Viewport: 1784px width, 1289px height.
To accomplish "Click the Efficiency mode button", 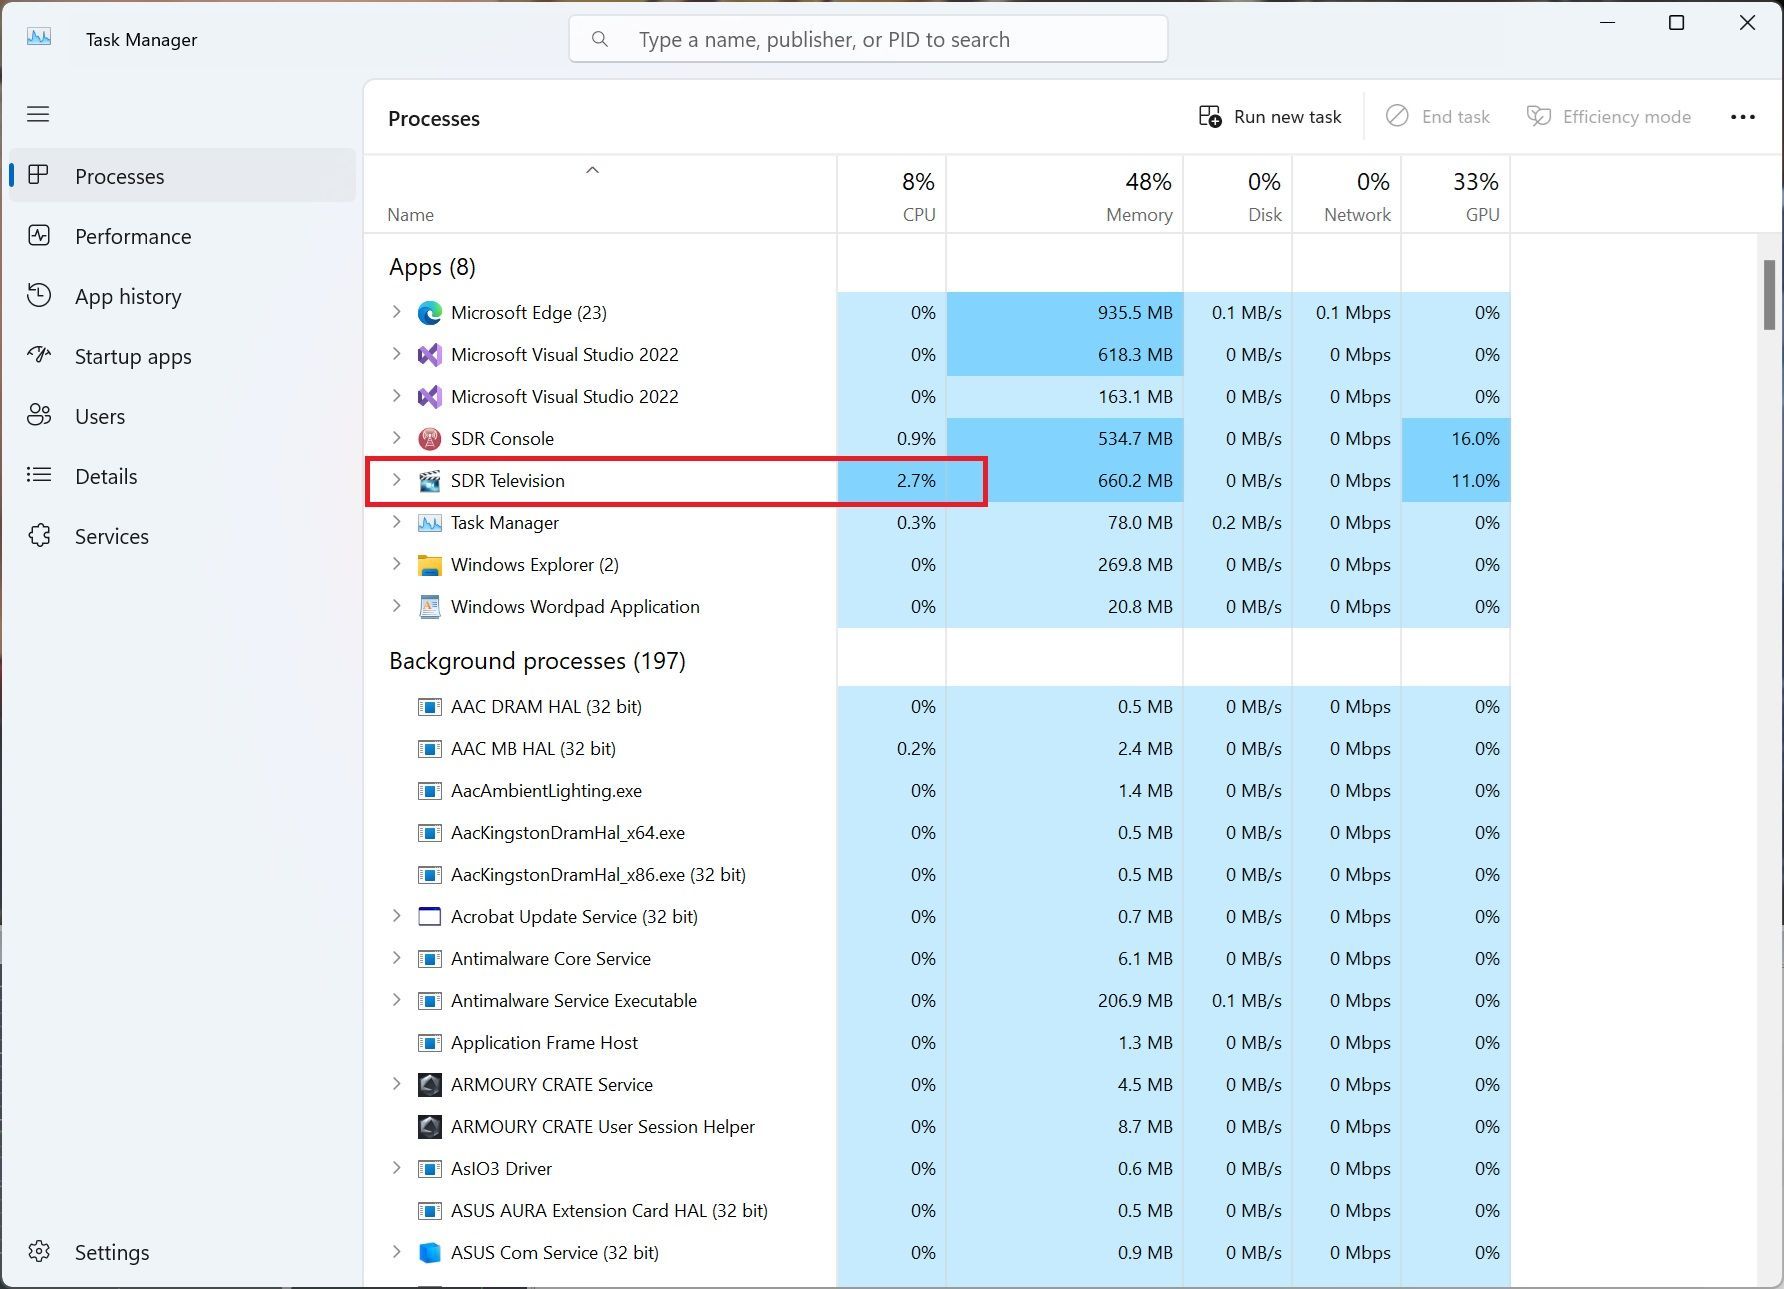I will [1609, 117].
